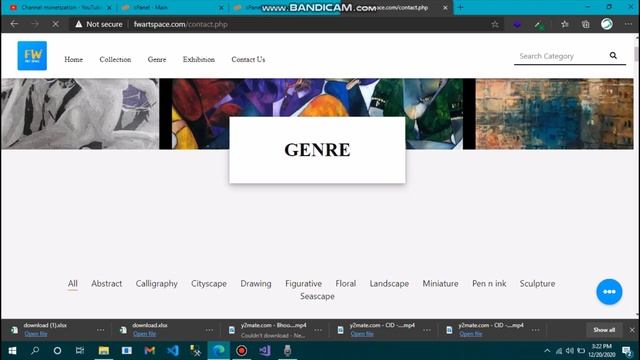Screen dimensions: 640x360
Task: Filter by Cityscape genre
Action: click(209, 284)
